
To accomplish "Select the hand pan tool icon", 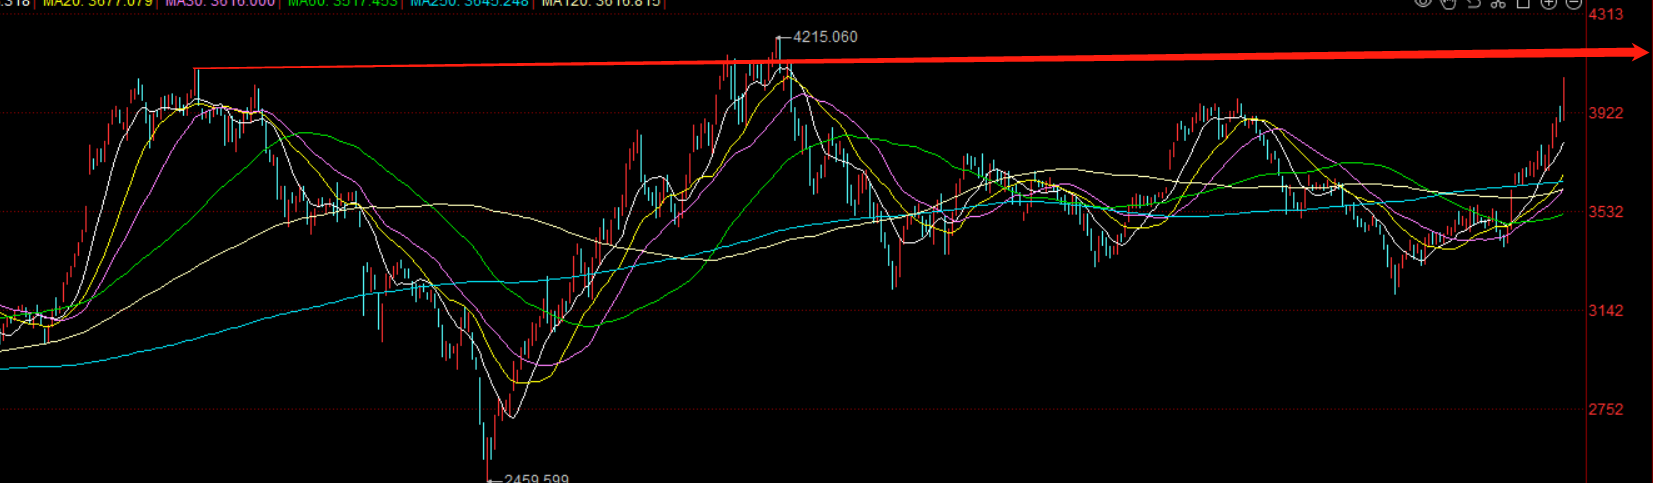I will (x=1448, y=3).
